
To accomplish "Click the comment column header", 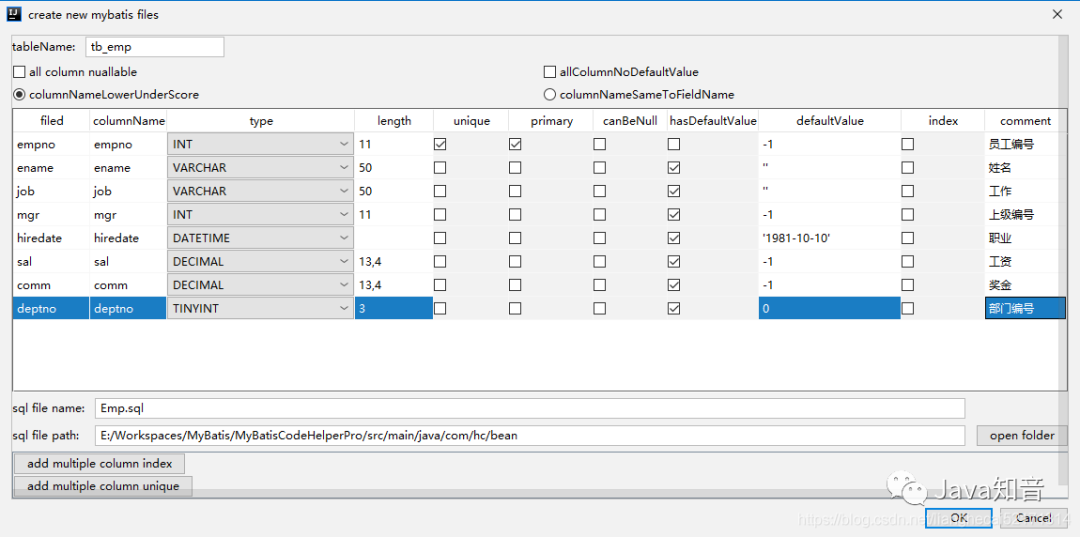I will coord(1026,120).
